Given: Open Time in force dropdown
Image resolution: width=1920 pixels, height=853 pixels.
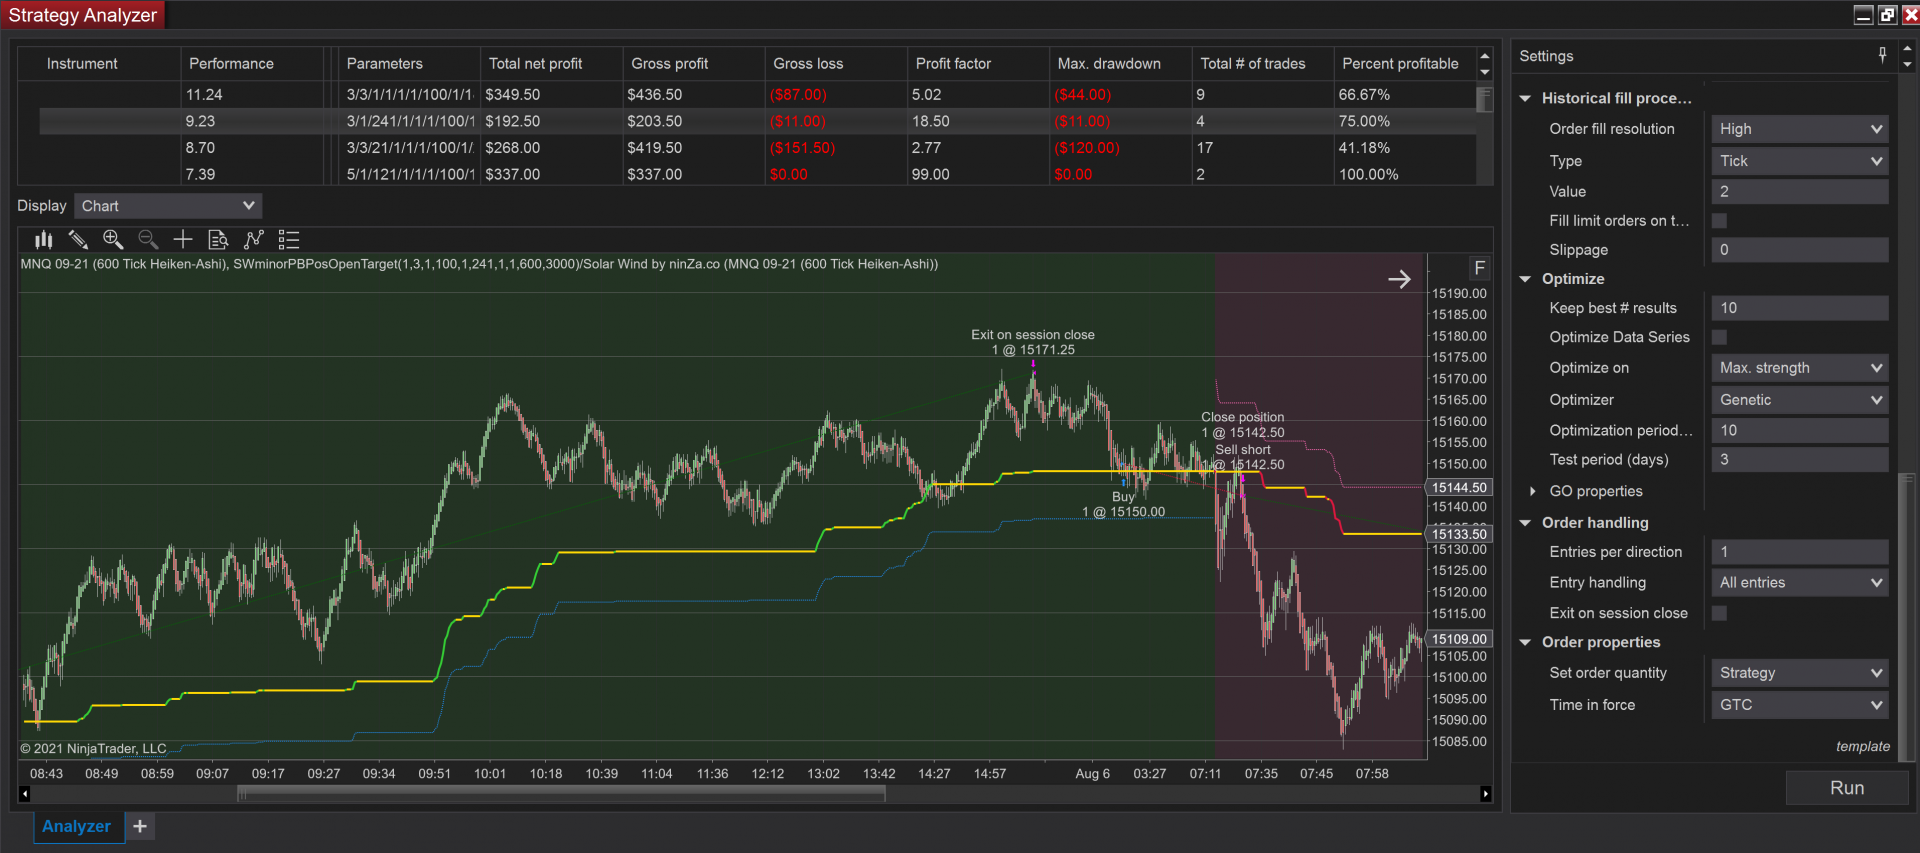Looking at the screenshot, I should pyautogui.click(x=1800, y=705).
